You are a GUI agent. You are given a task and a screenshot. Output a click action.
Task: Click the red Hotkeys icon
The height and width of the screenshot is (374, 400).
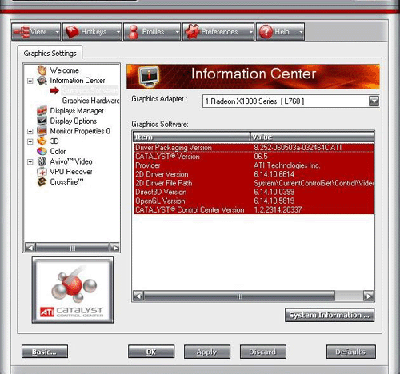(x=72, y=32)
